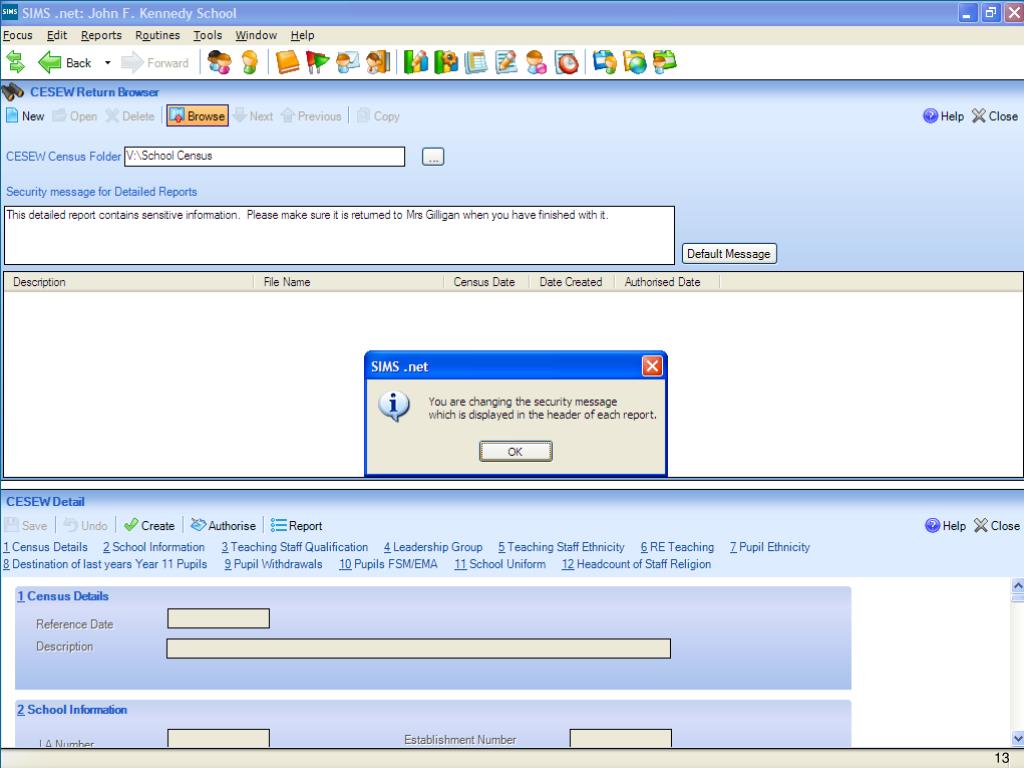Viewport: 1024px width, 768px height.
Task: Click Authorise in the CESEW Detail toolbar
Action: (x=223, y=526)
